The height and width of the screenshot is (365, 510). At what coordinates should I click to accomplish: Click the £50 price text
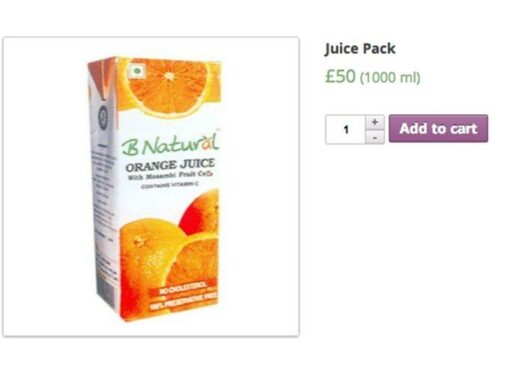(340, 77)
